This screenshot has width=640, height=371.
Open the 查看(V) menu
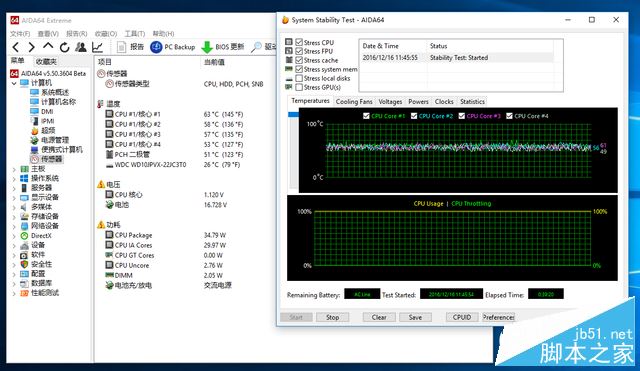click(48, 33)
